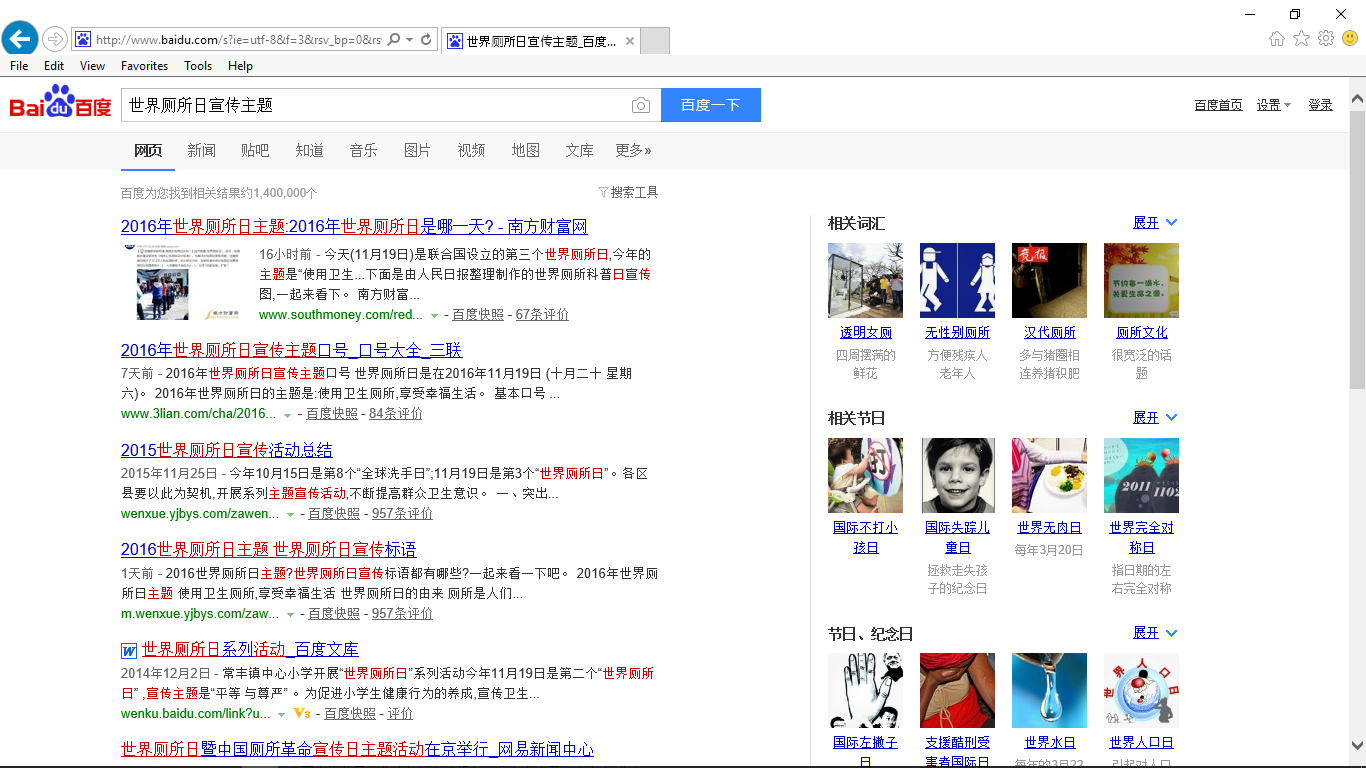Image resolution: width=1366 pixels, height=768 pixels.
Task: Click the scrollbar down arrow
Action: (x=1357, y=745)
